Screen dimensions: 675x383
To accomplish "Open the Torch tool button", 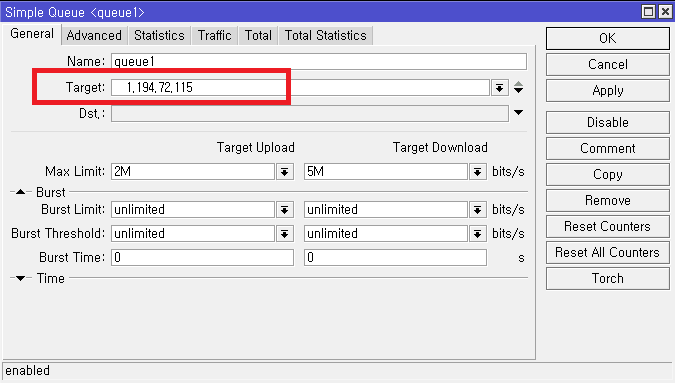I will click(607, 278).
